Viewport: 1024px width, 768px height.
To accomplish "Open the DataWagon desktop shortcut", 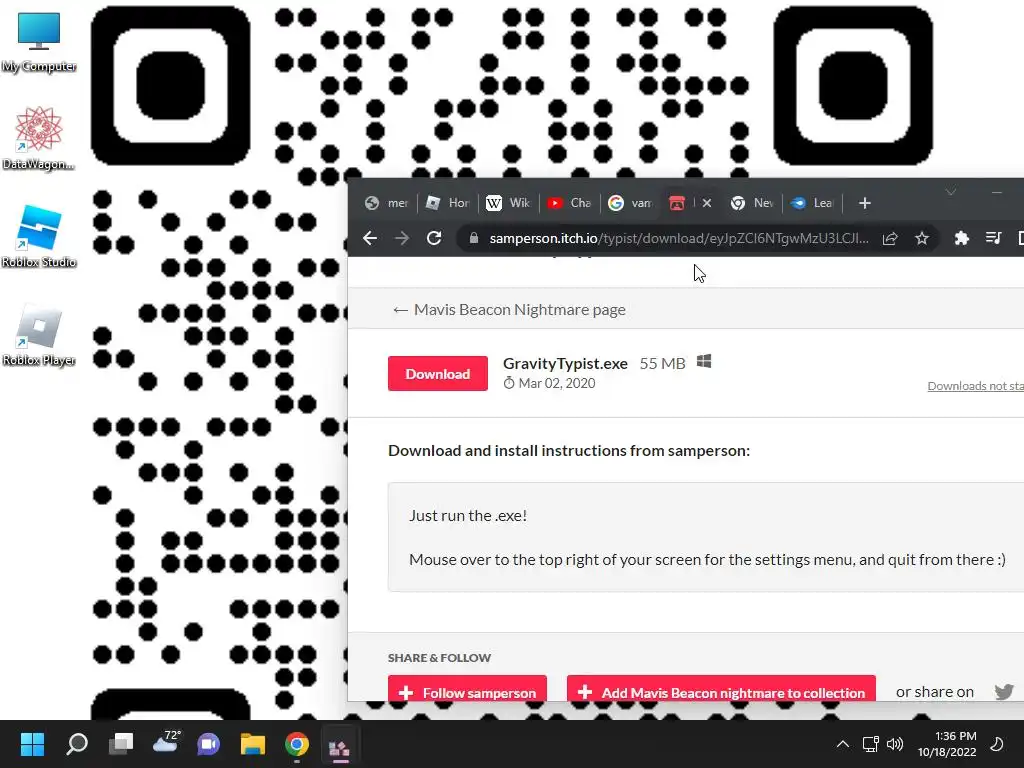I will 39,138.
